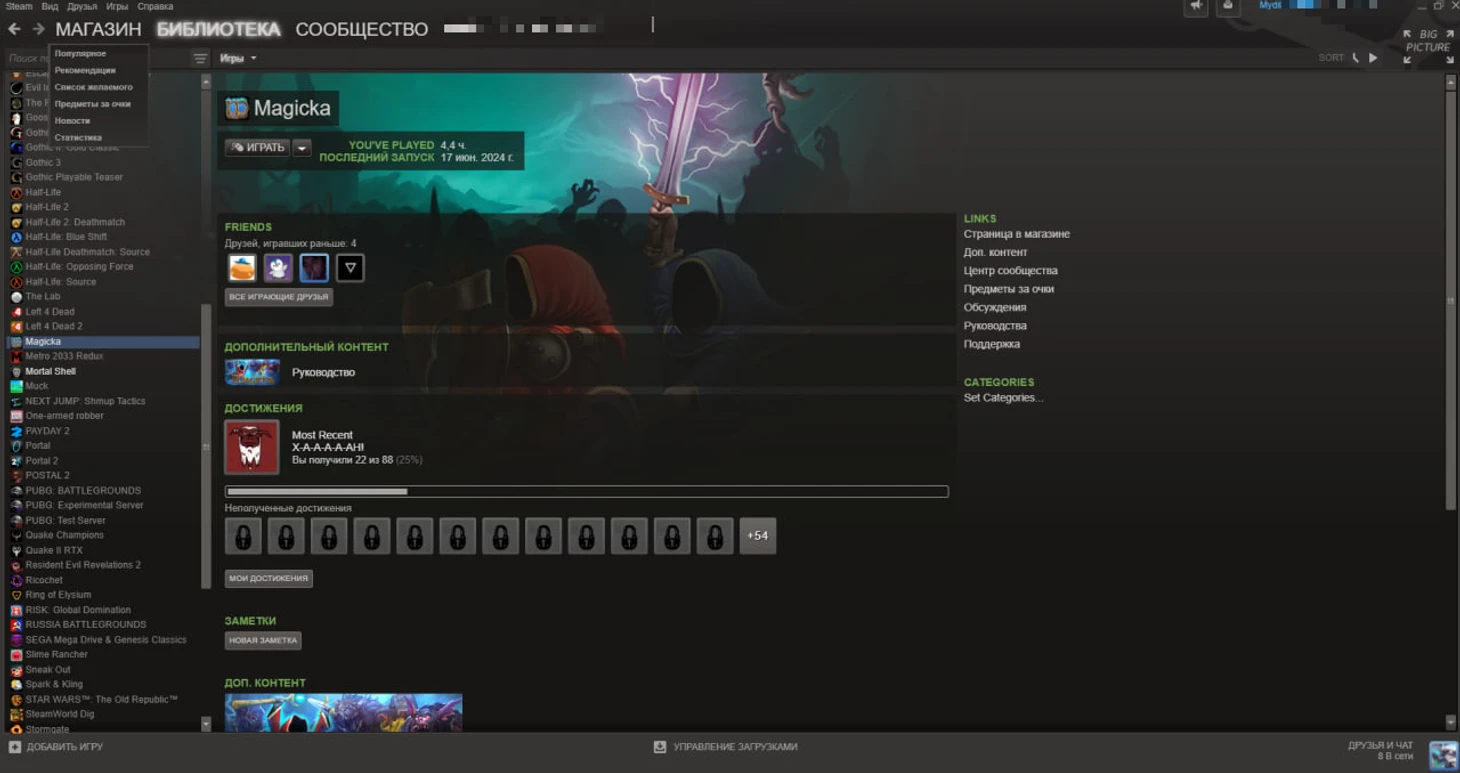
Task: Open the downloads manager icon
Action: 660,747
